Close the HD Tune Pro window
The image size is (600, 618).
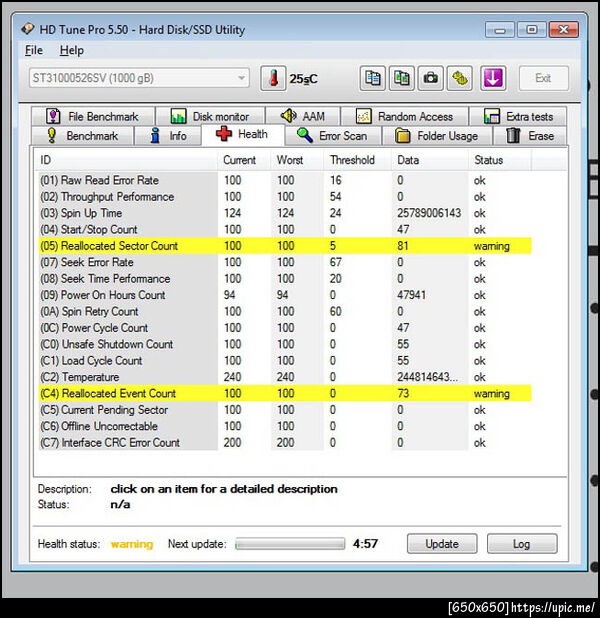click(x=564, y=30)
